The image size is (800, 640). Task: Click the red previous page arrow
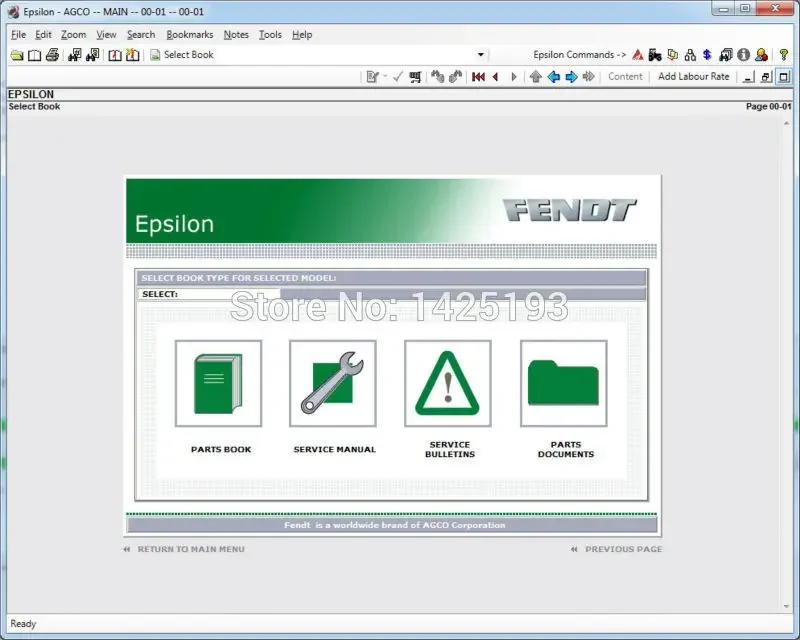(495, 77)
